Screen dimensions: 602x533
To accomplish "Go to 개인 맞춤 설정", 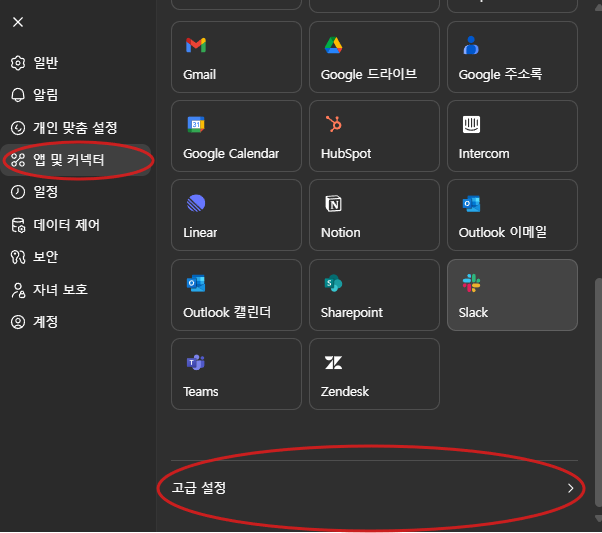I will pos(77,127).
